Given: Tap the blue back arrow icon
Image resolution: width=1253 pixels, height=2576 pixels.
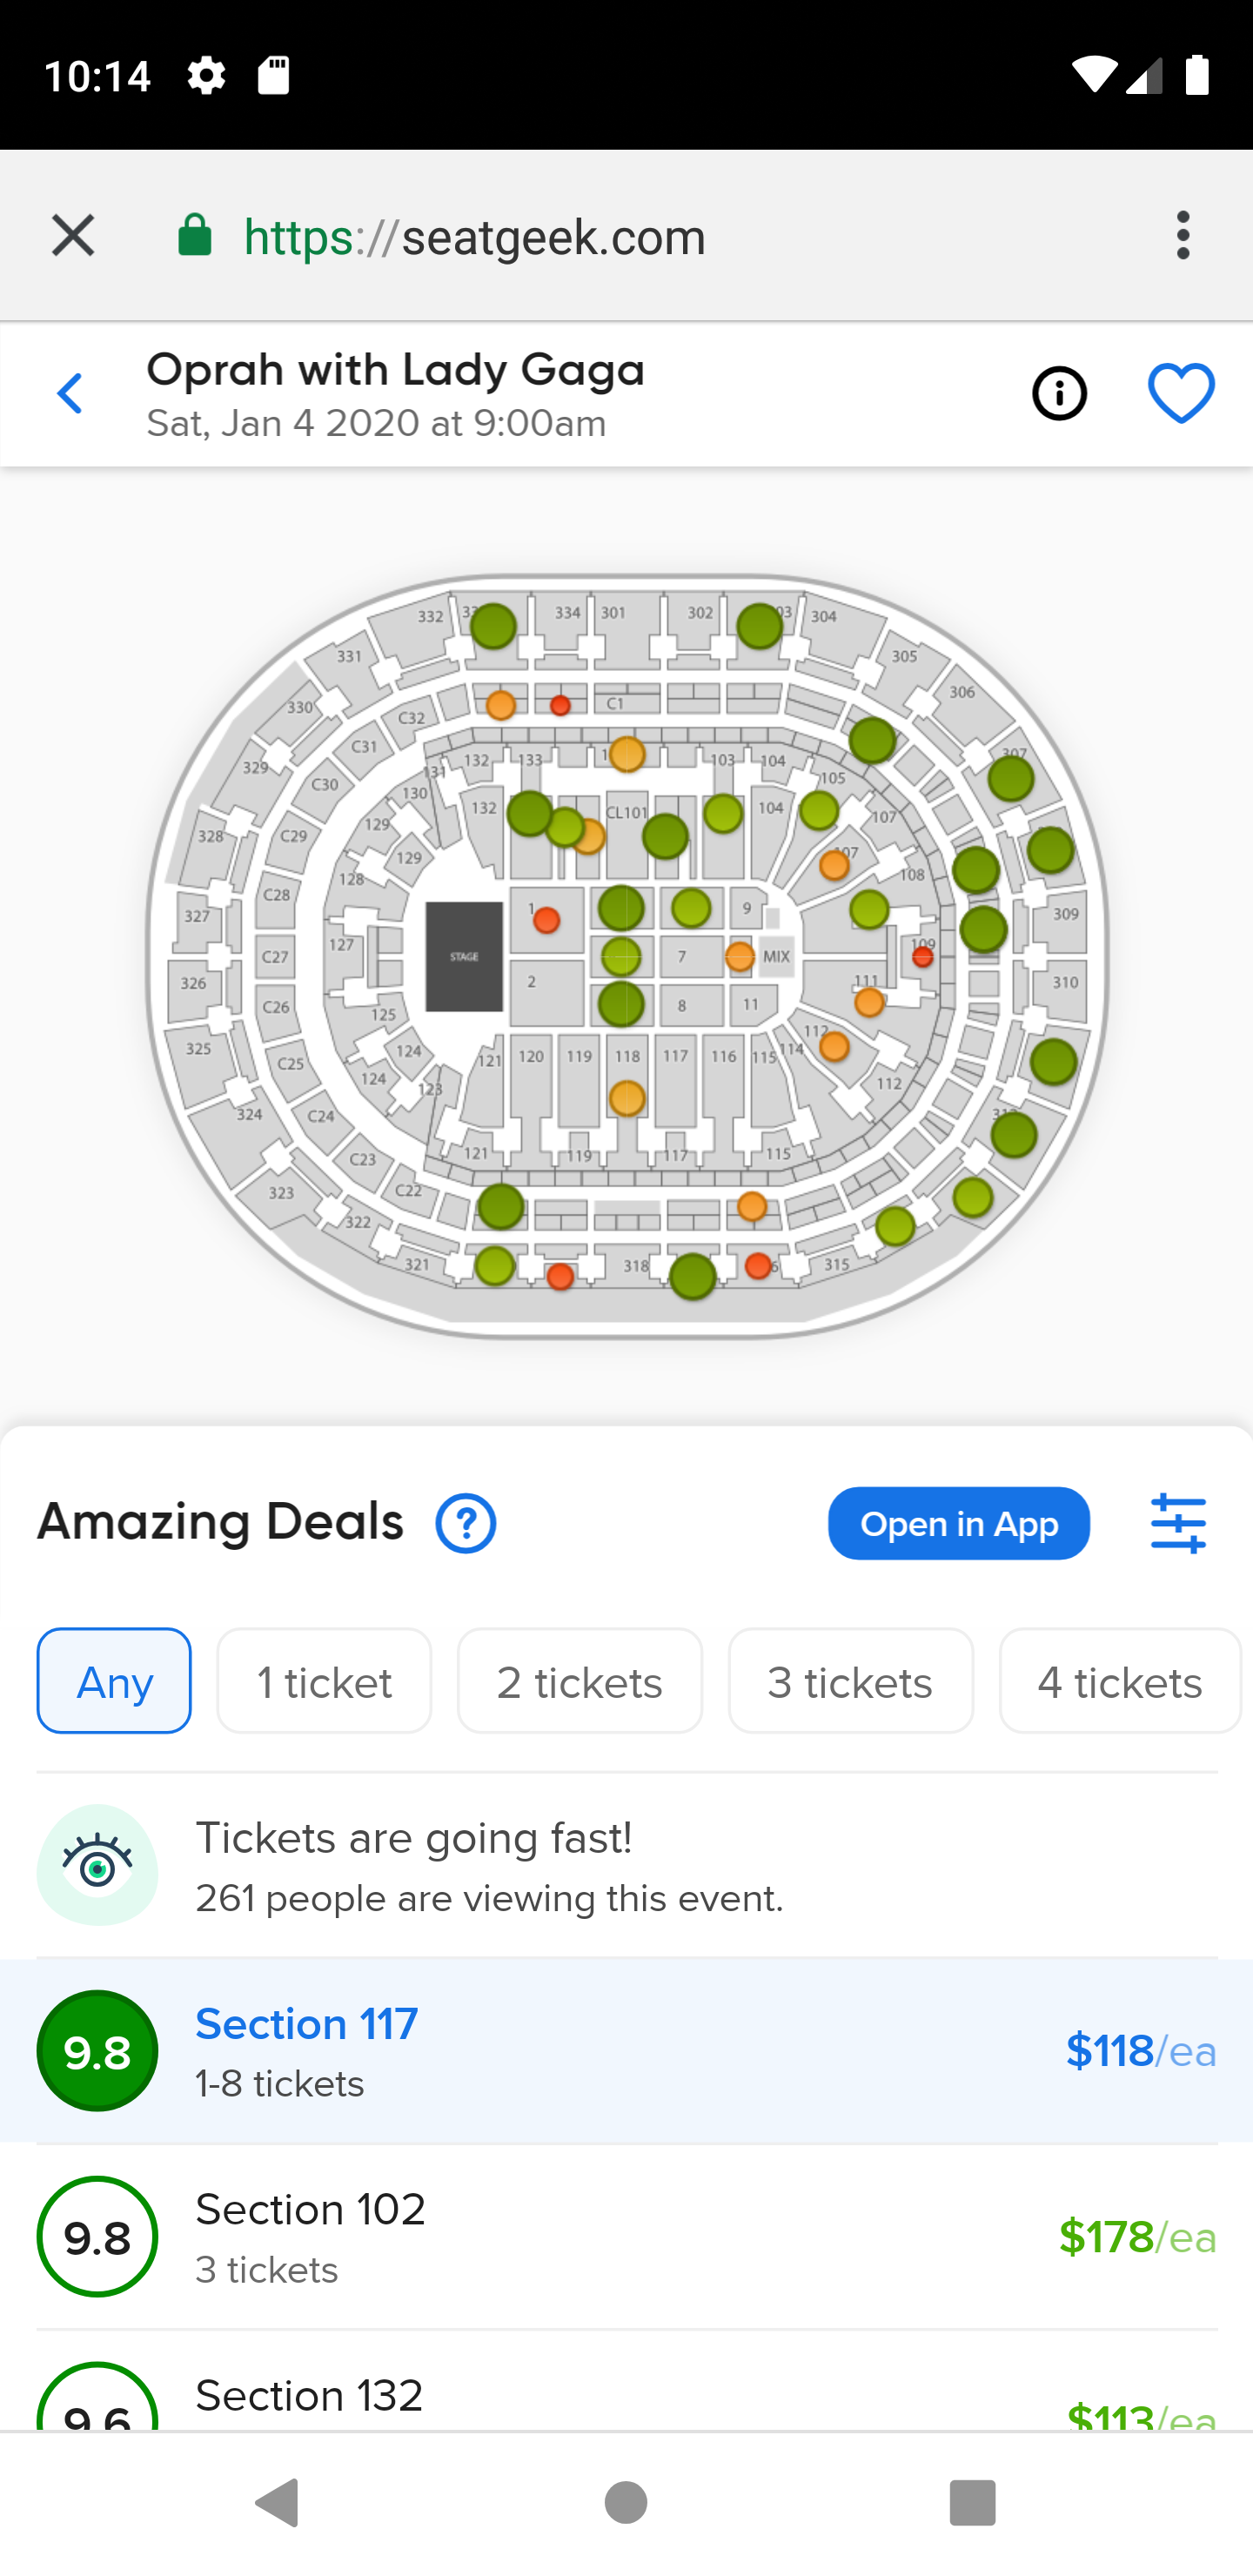Looking at the screenshot, I should pos(70,394).
